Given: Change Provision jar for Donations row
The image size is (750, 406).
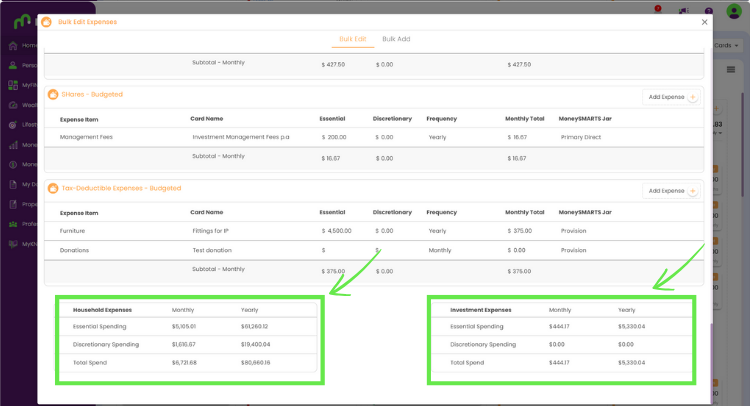Looking at the screenshot, I should (574, 251).
